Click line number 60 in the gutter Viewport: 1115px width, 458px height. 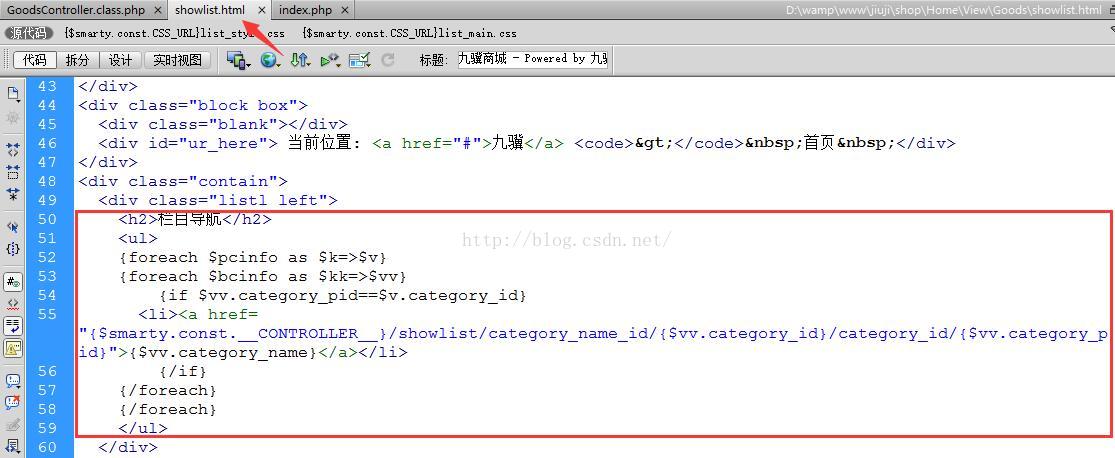[48, 447]
